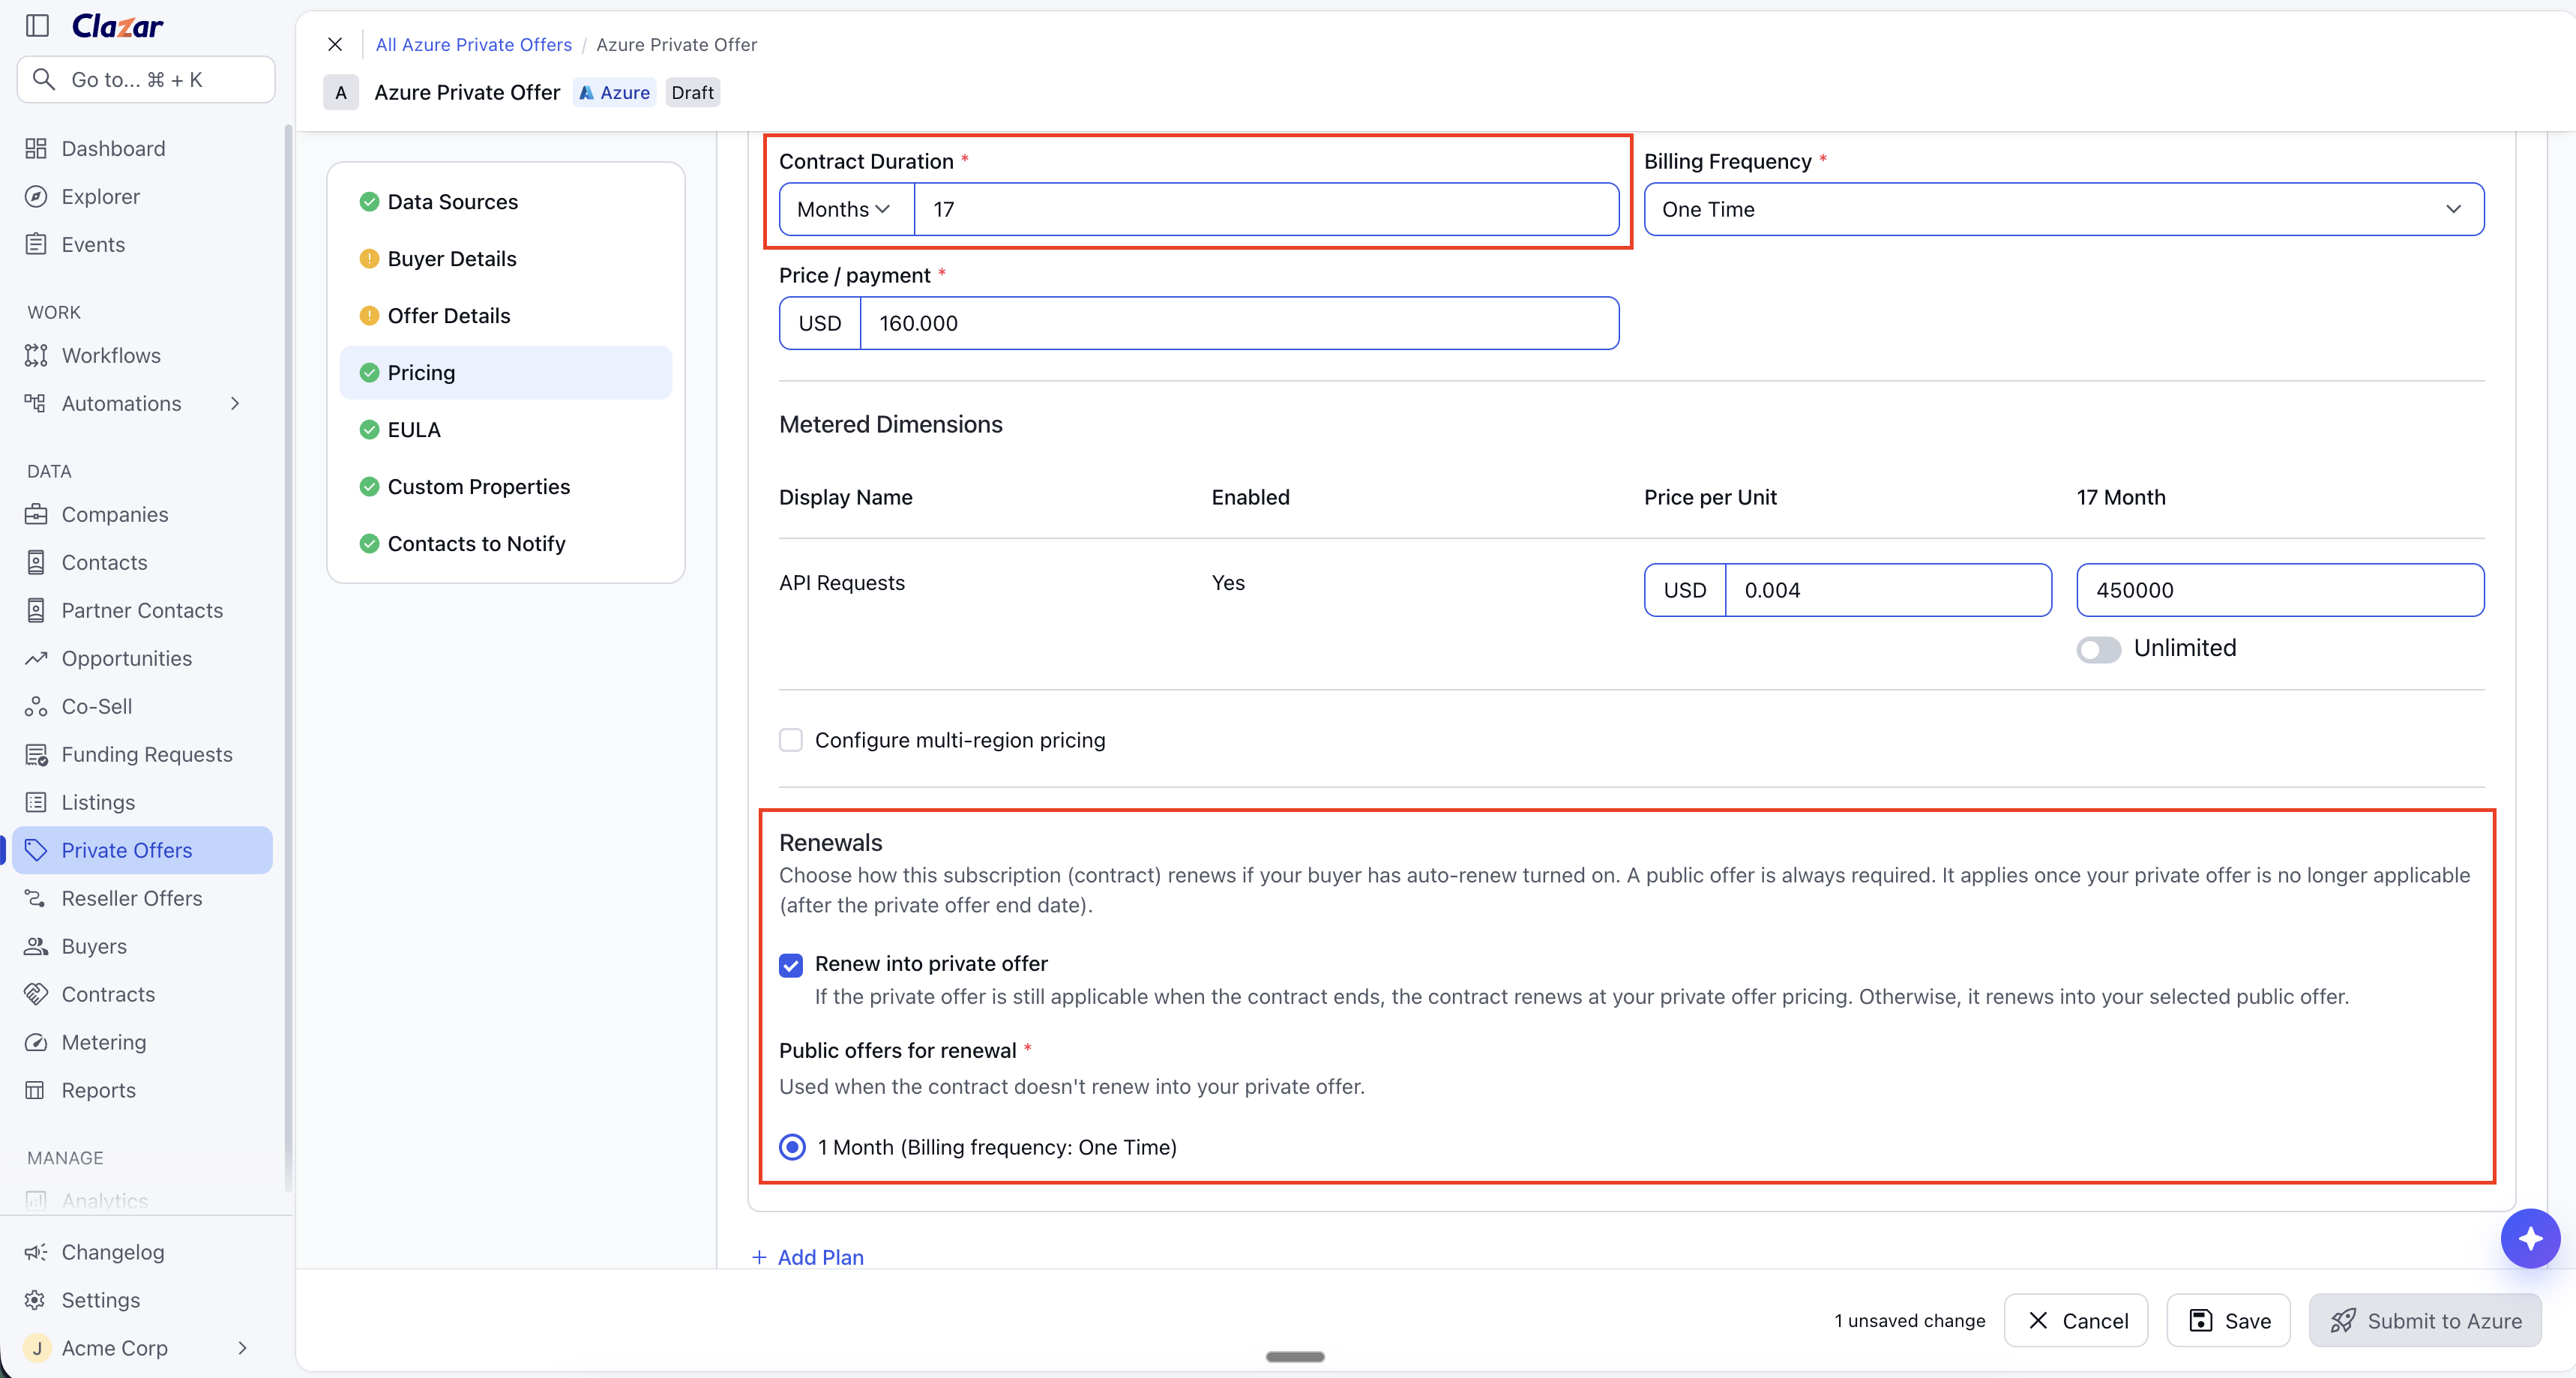This screenshot has height=1378, width=2576.
Task: Close the Azure Private Offer panel
Action: click(335, 44)
